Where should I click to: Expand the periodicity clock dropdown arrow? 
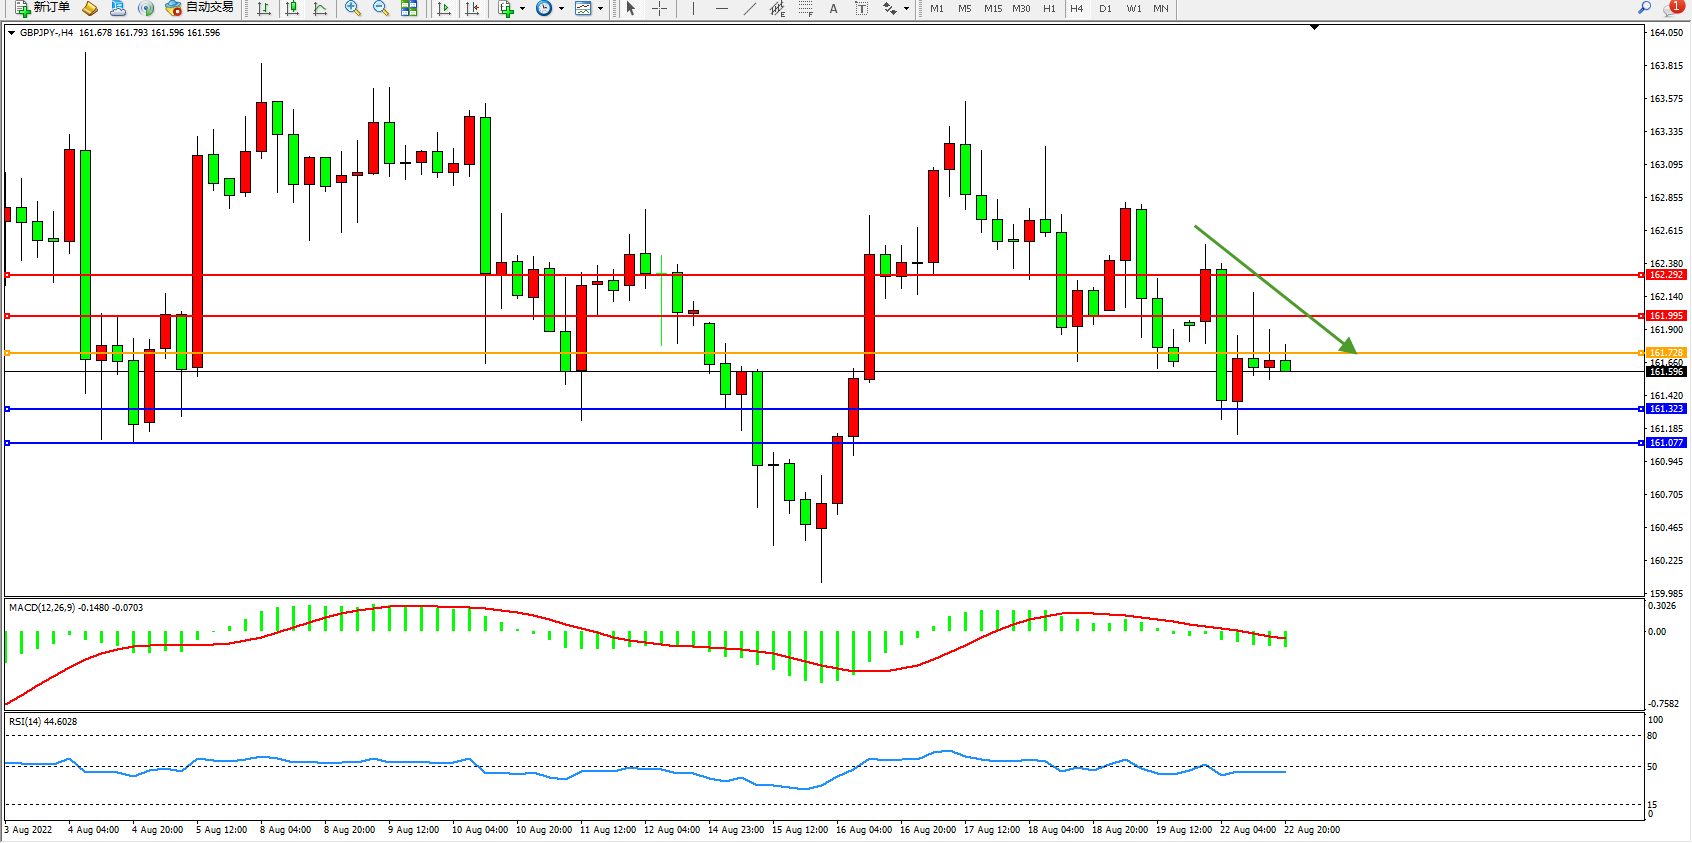click(561, 8)
